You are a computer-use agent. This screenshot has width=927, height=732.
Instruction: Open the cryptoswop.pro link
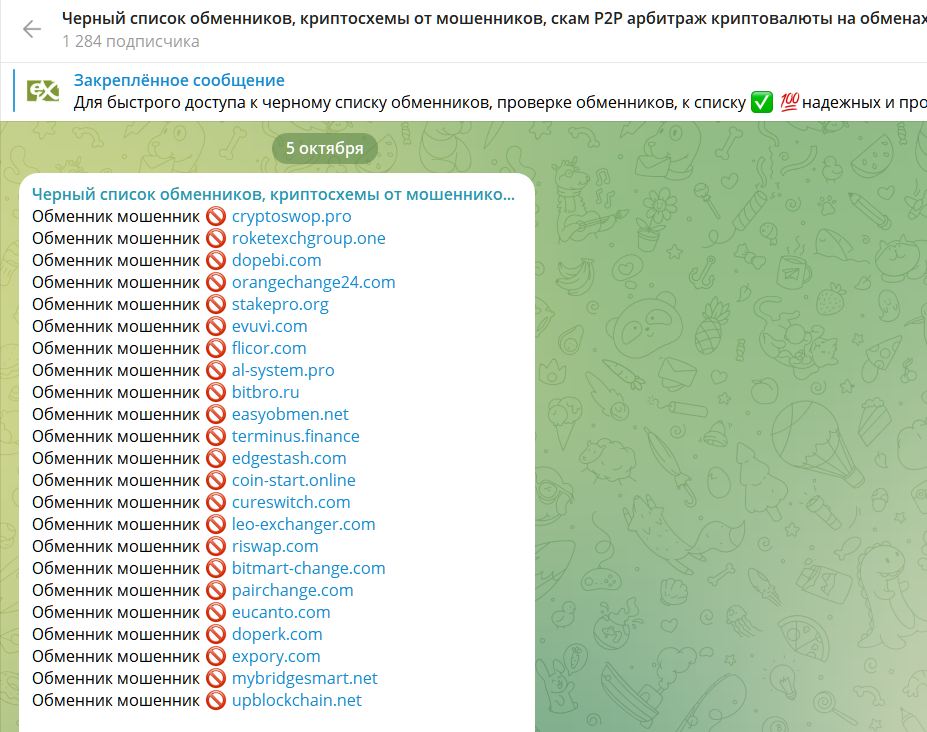point(291,216)
